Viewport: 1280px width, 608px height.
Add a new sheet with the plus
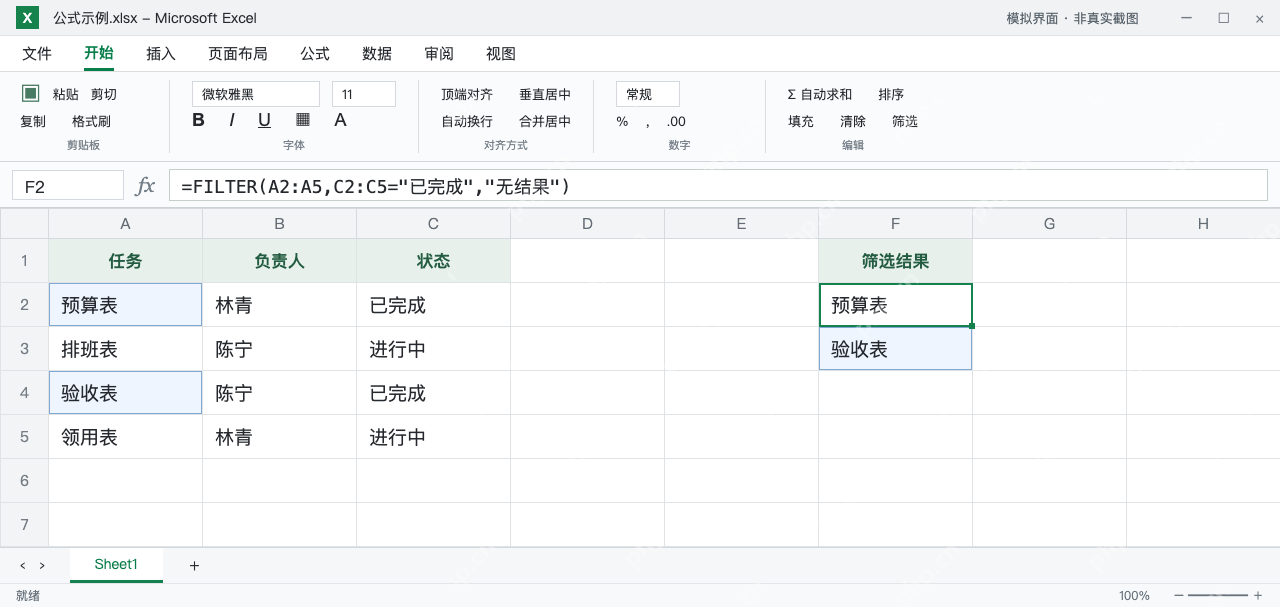pyautogui.click(x=194, y=566)
